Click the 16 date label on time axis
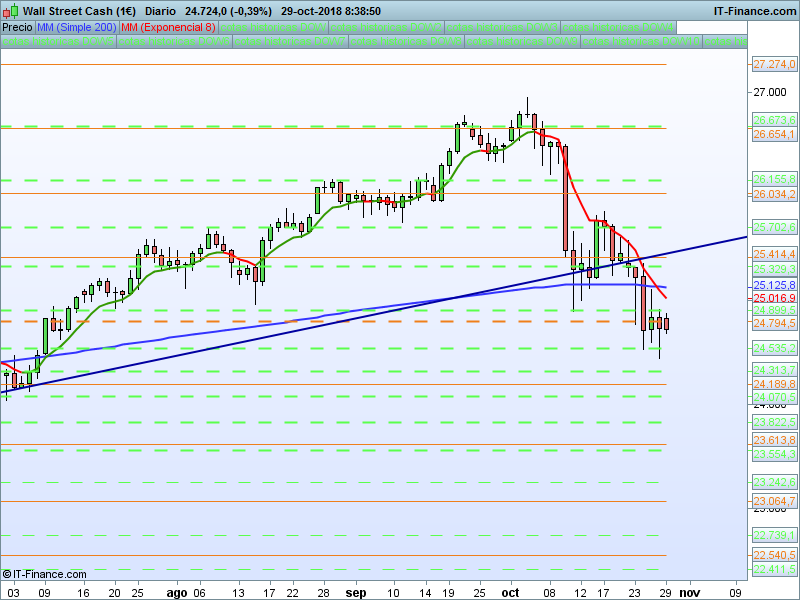Viewport: 800px width, 600px height. coord(83,593)
